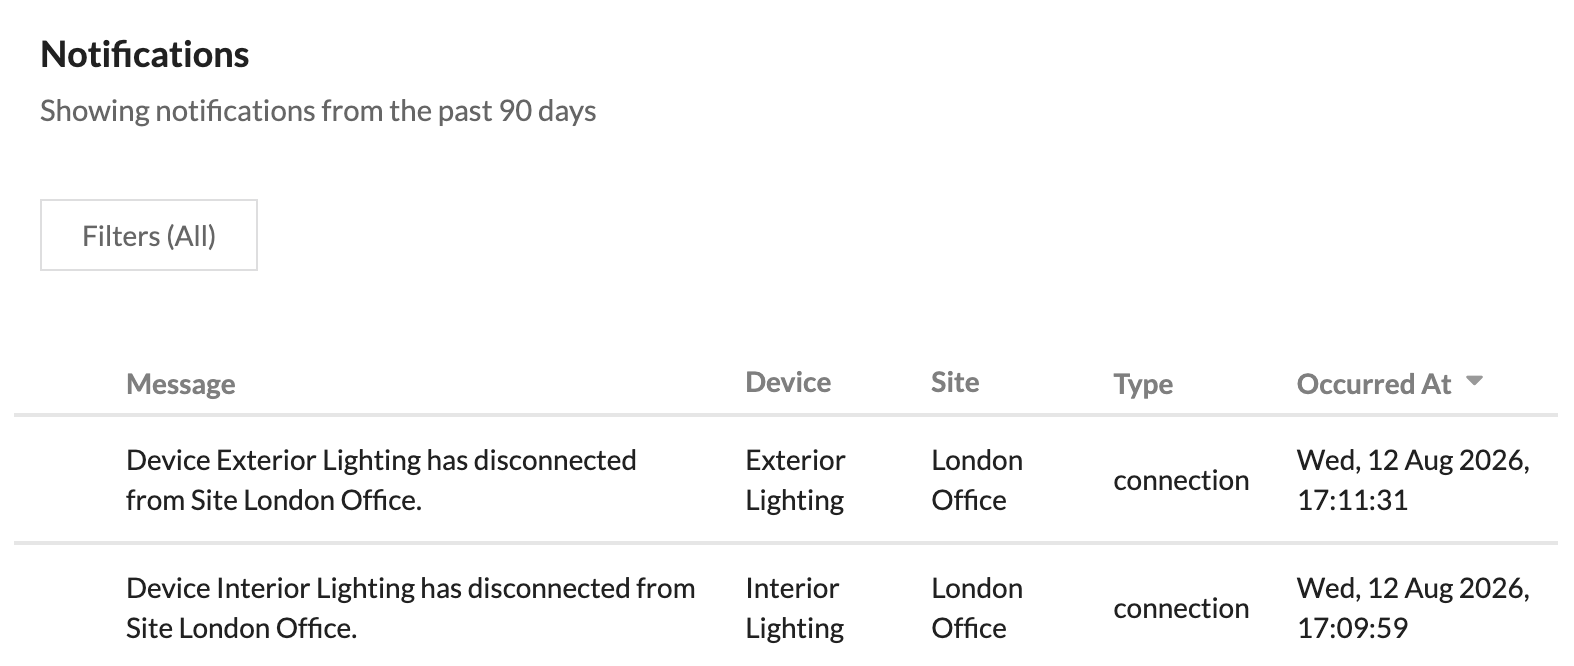
Task: Click London Office site in first row
Action: pos(977,480)
